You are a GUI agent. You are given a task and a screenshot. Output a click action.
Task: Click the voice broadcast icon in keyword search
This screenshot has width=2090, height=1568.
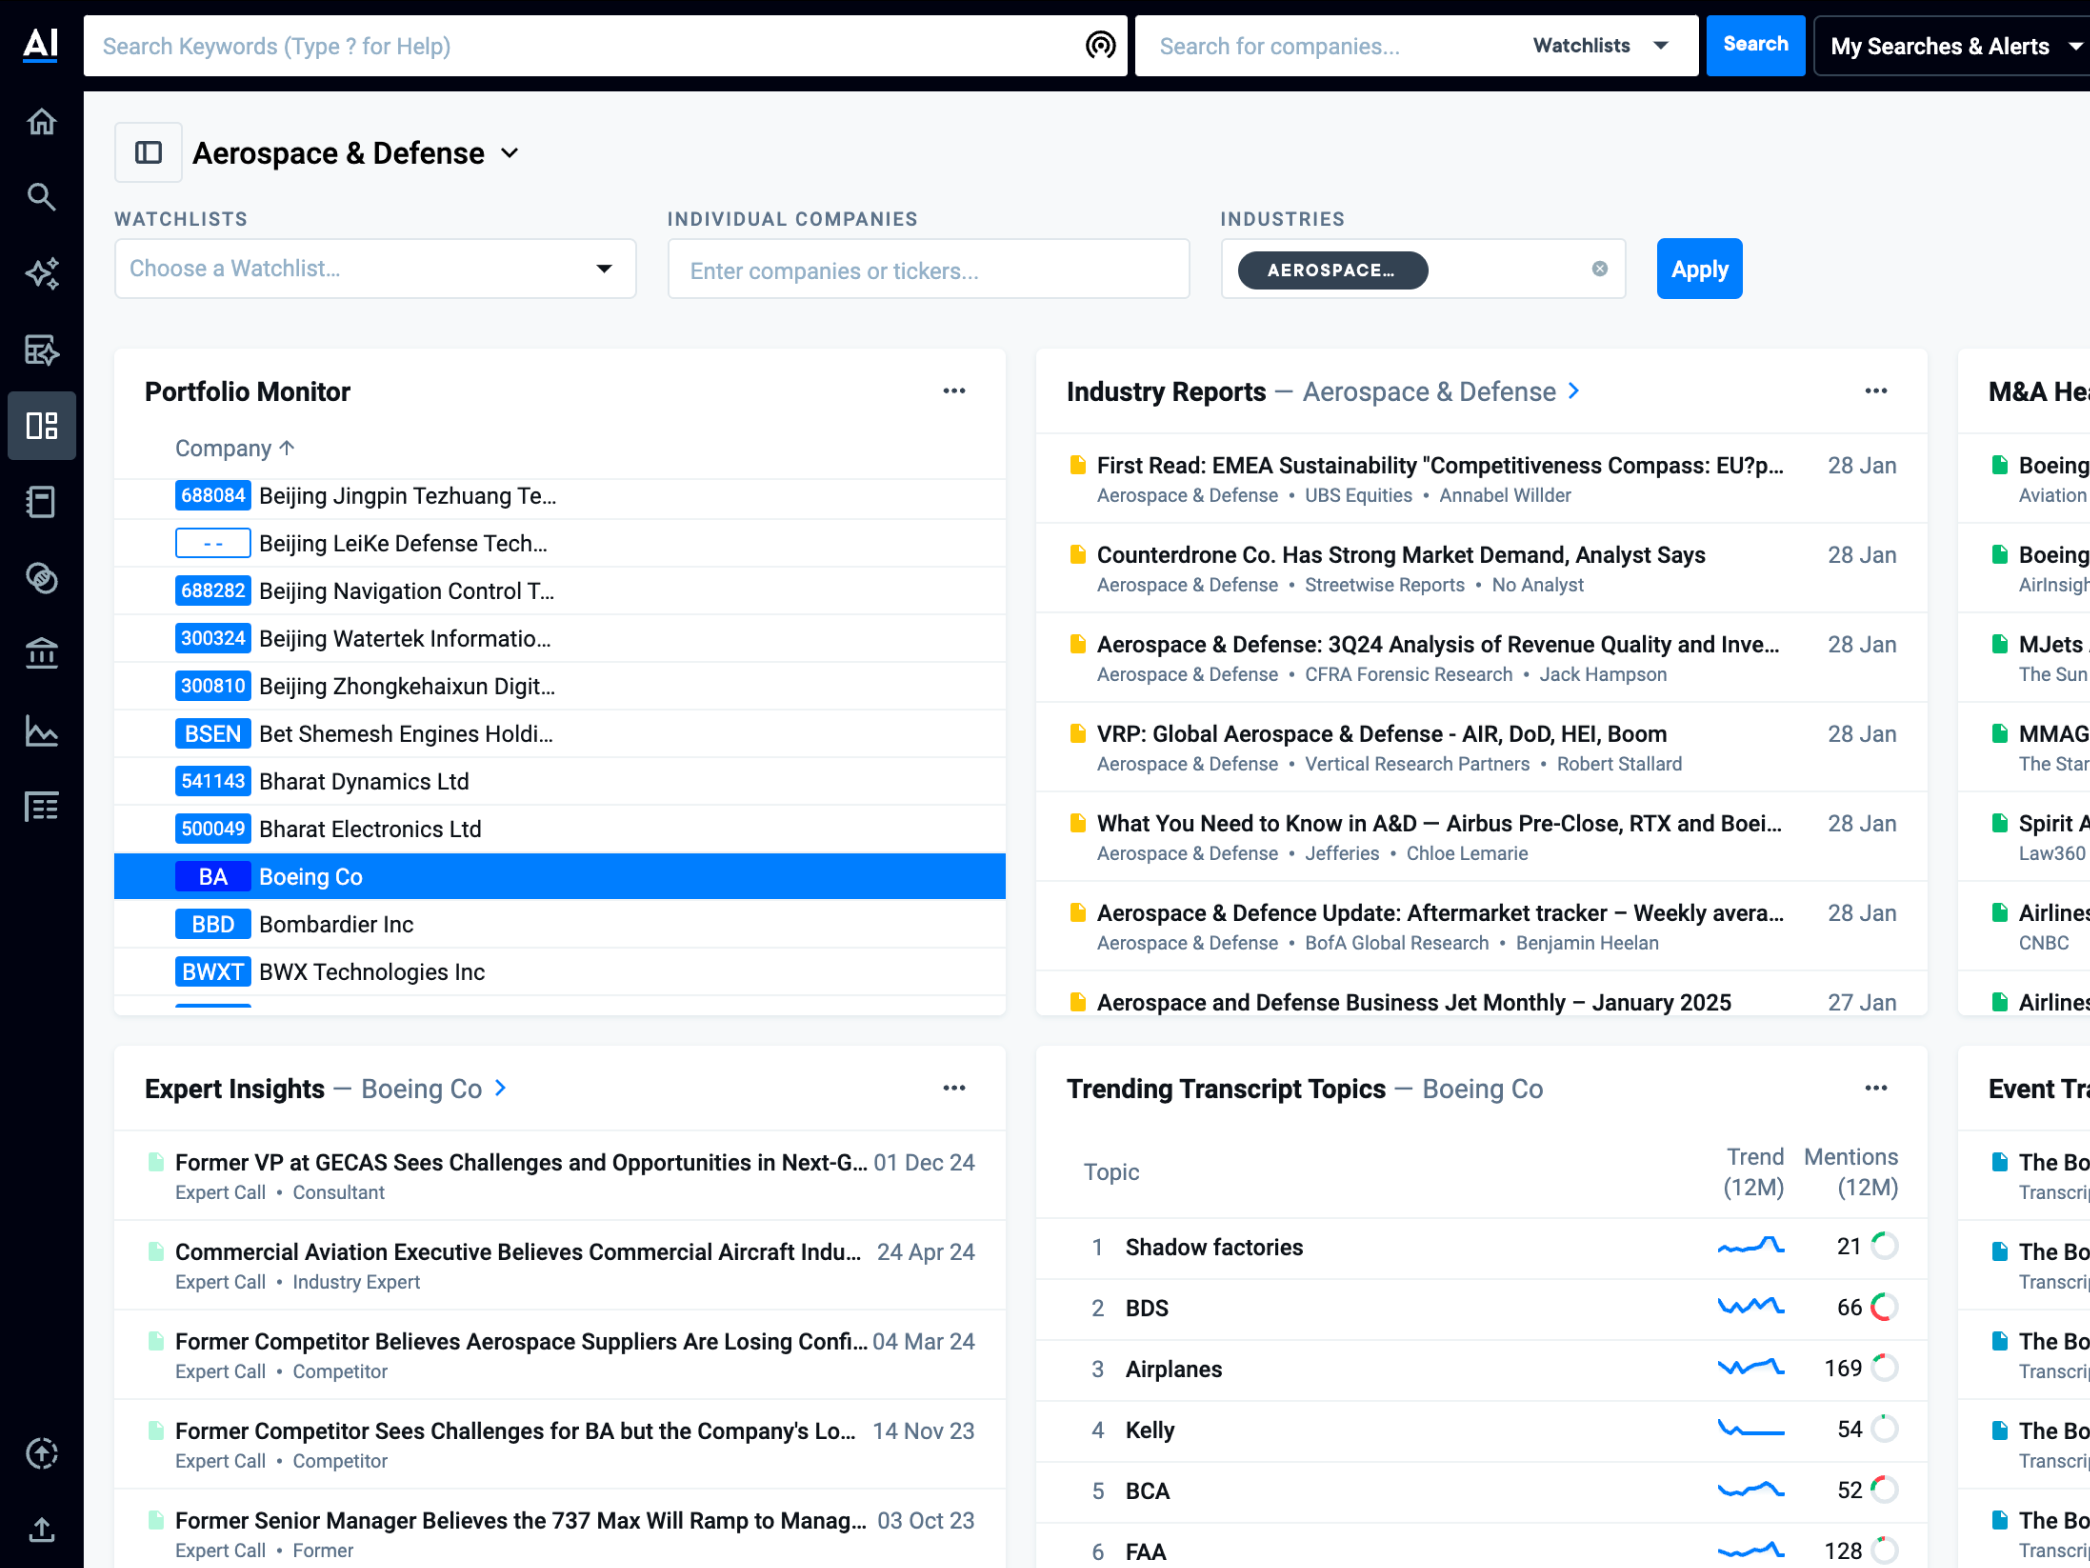(x=1100, y=45)
